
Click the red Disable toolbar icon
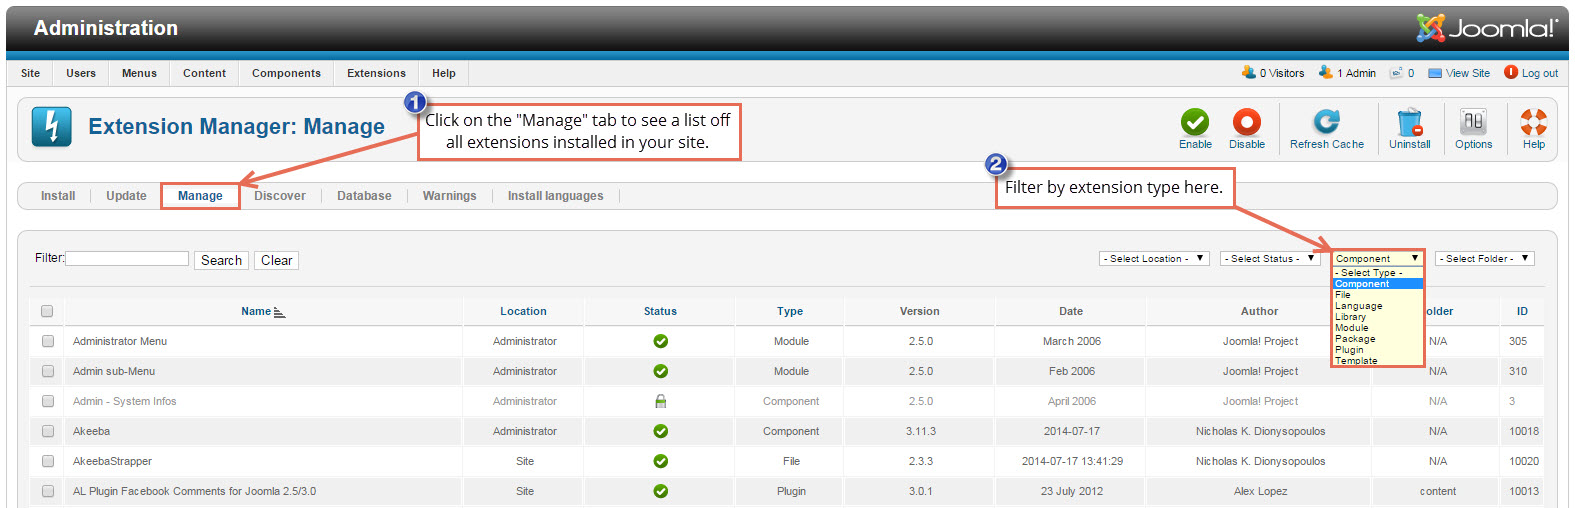tap(1247, 122)
